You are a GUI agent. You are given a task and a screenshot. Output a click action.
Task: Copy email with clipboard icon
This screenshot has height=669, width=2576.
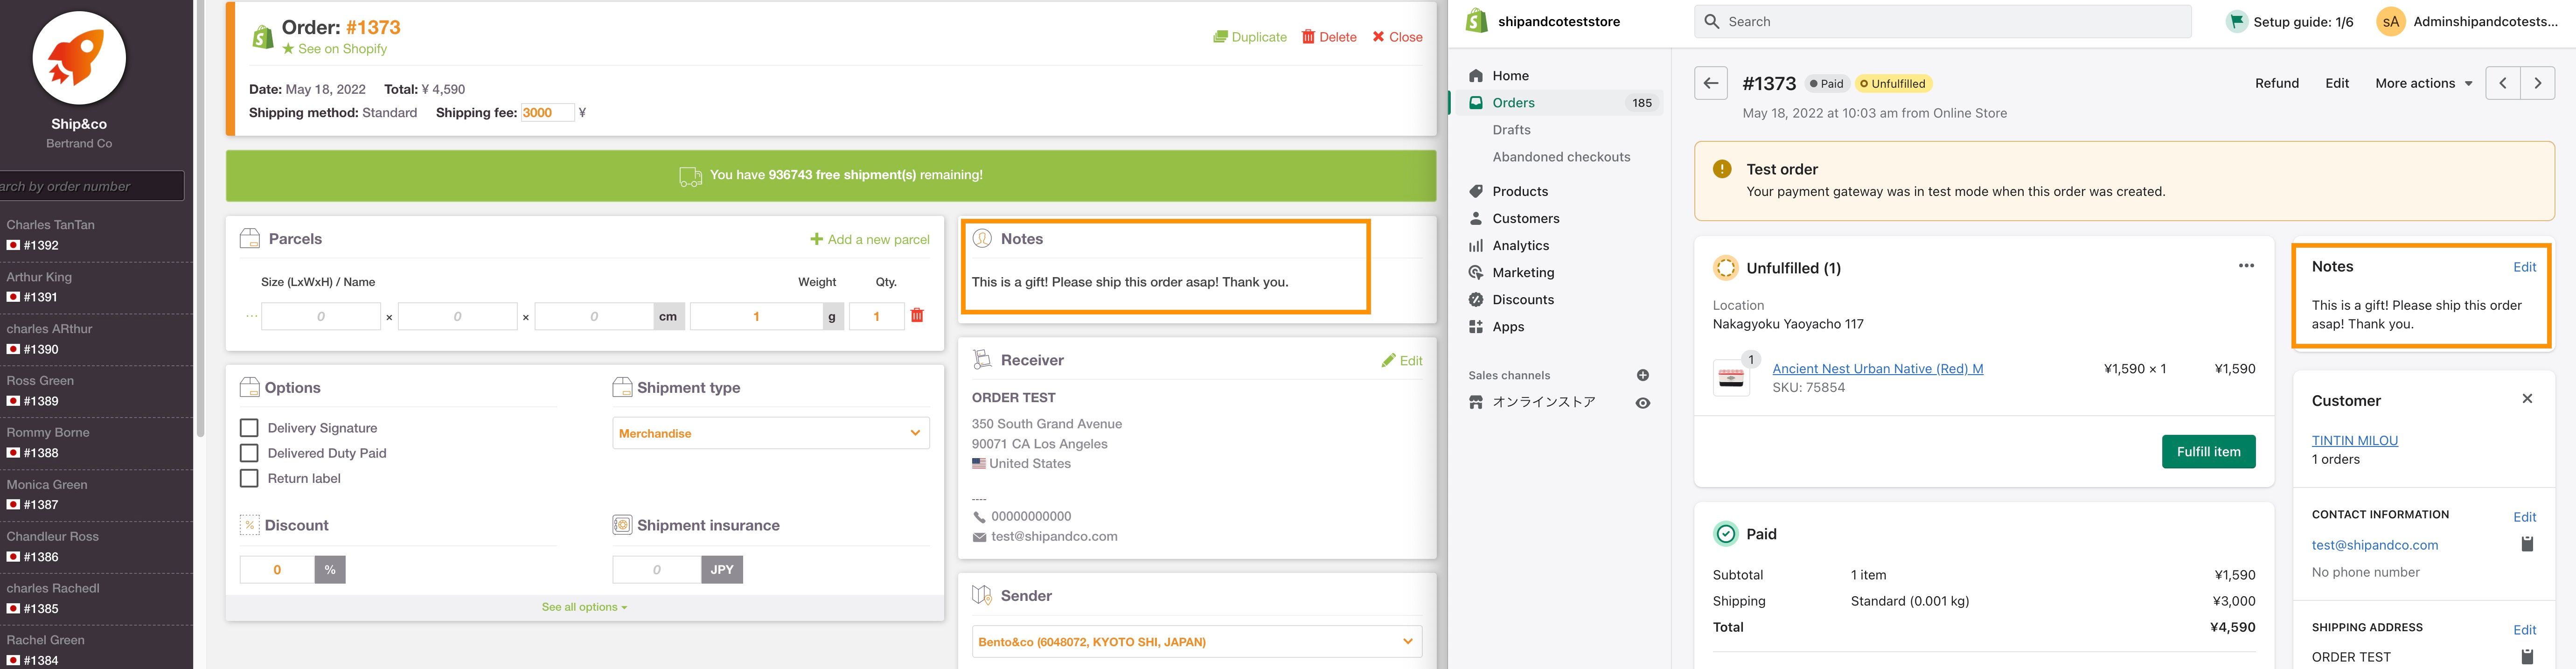tap(2526, 544)
